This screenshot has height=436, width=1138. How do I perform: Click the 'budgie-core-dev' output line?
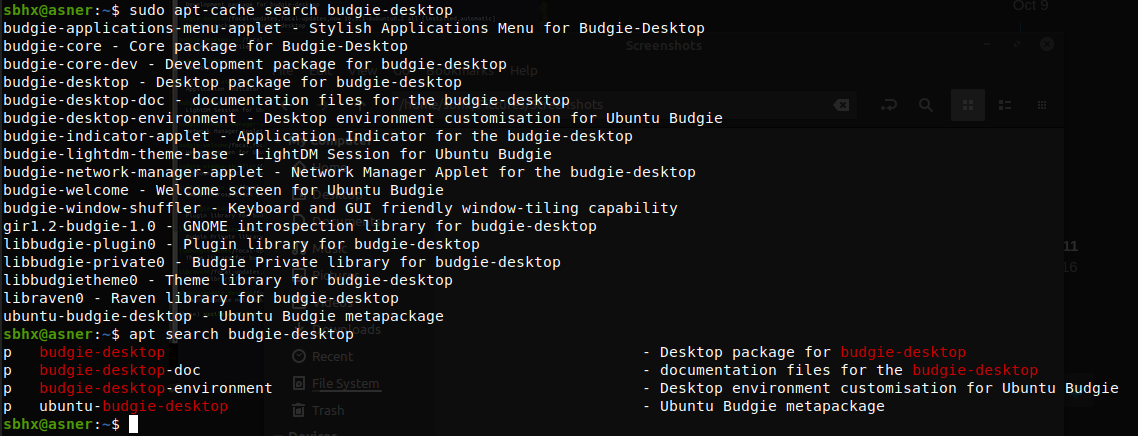(255, 65)
